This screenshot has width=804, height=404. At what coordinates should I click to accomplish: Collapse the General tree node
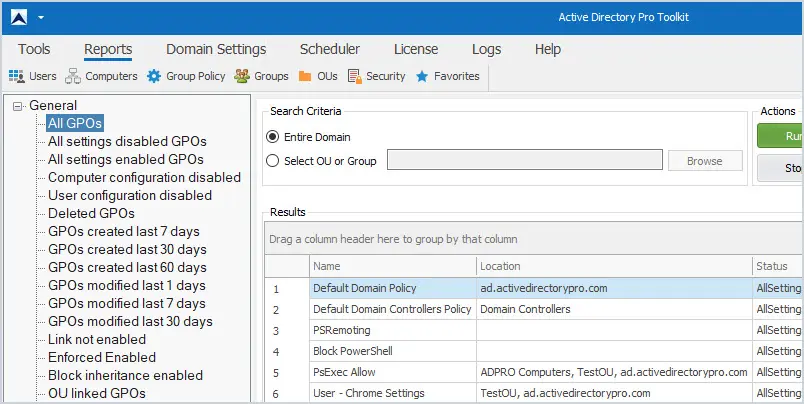tap(18, 106)
